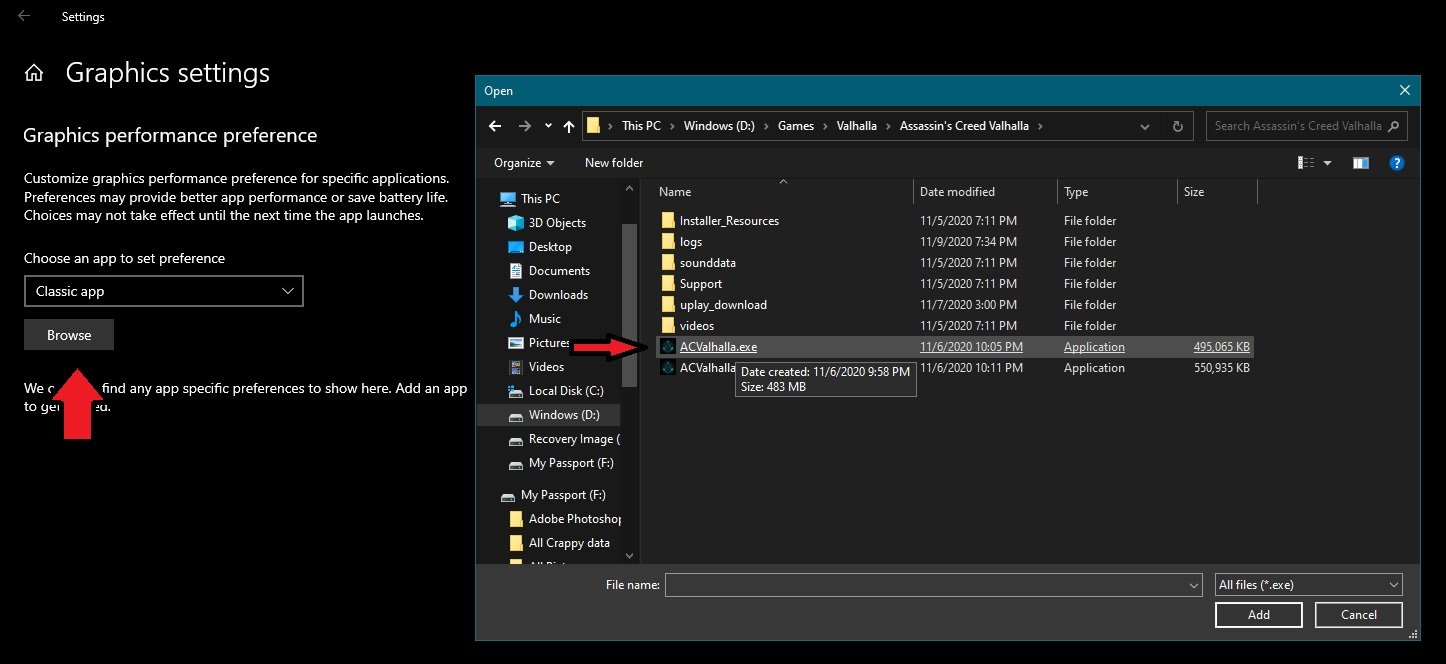
Task: Click the sounddata folder icon
Action: [x=668, y=263]
